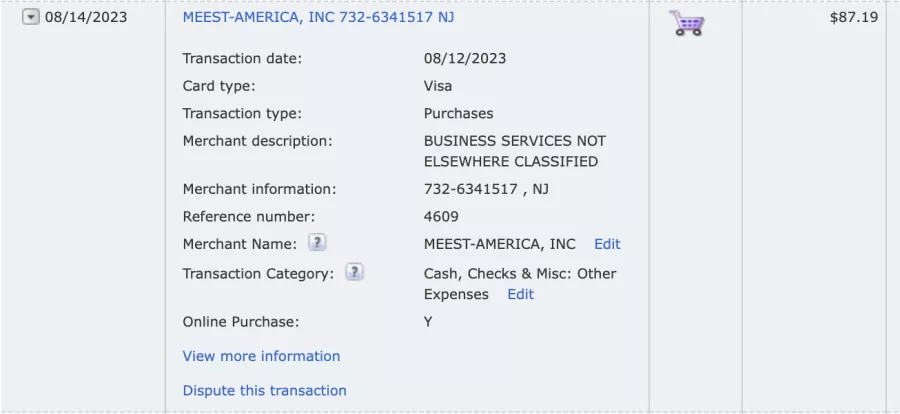Click the Visa card type value
The height and width of the screenshot is (414, 900).
pyautogui.click(x=438, y=86)
